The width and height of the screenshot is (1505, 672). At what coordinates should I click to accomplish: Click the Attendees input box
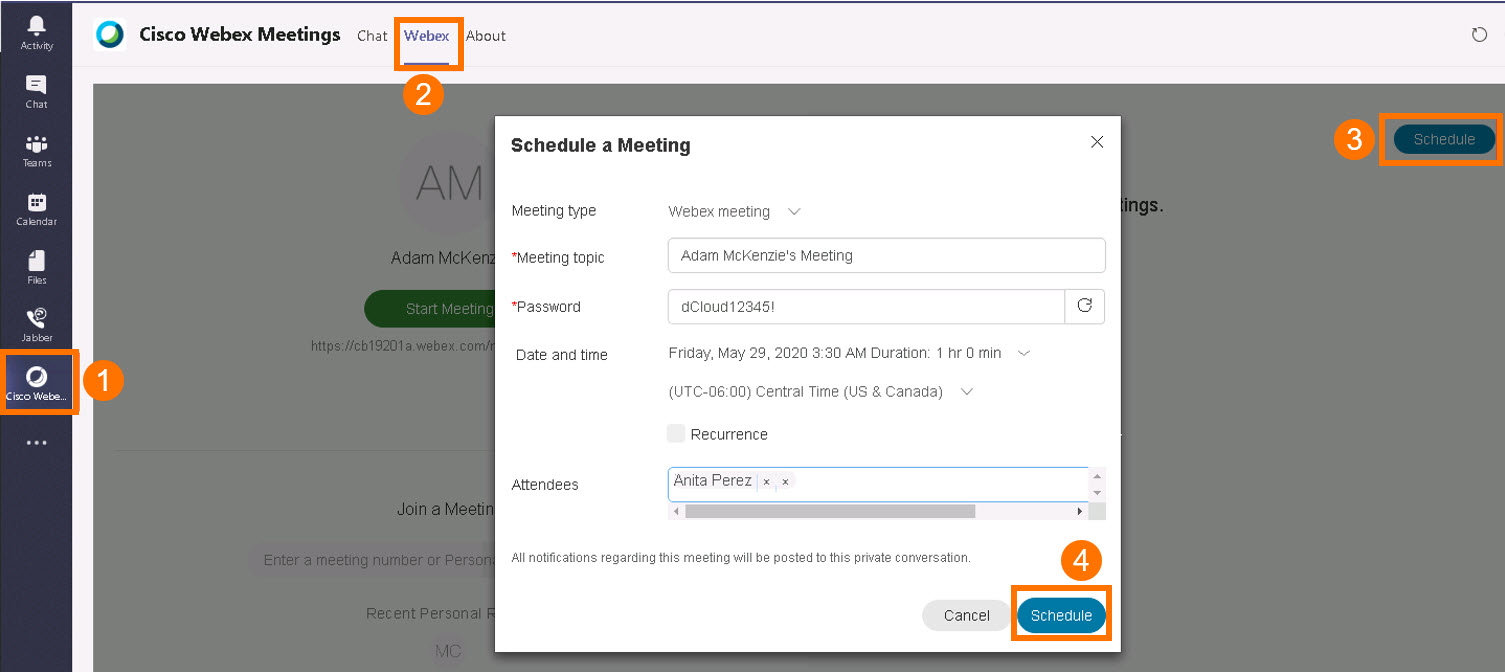(878, 484)
